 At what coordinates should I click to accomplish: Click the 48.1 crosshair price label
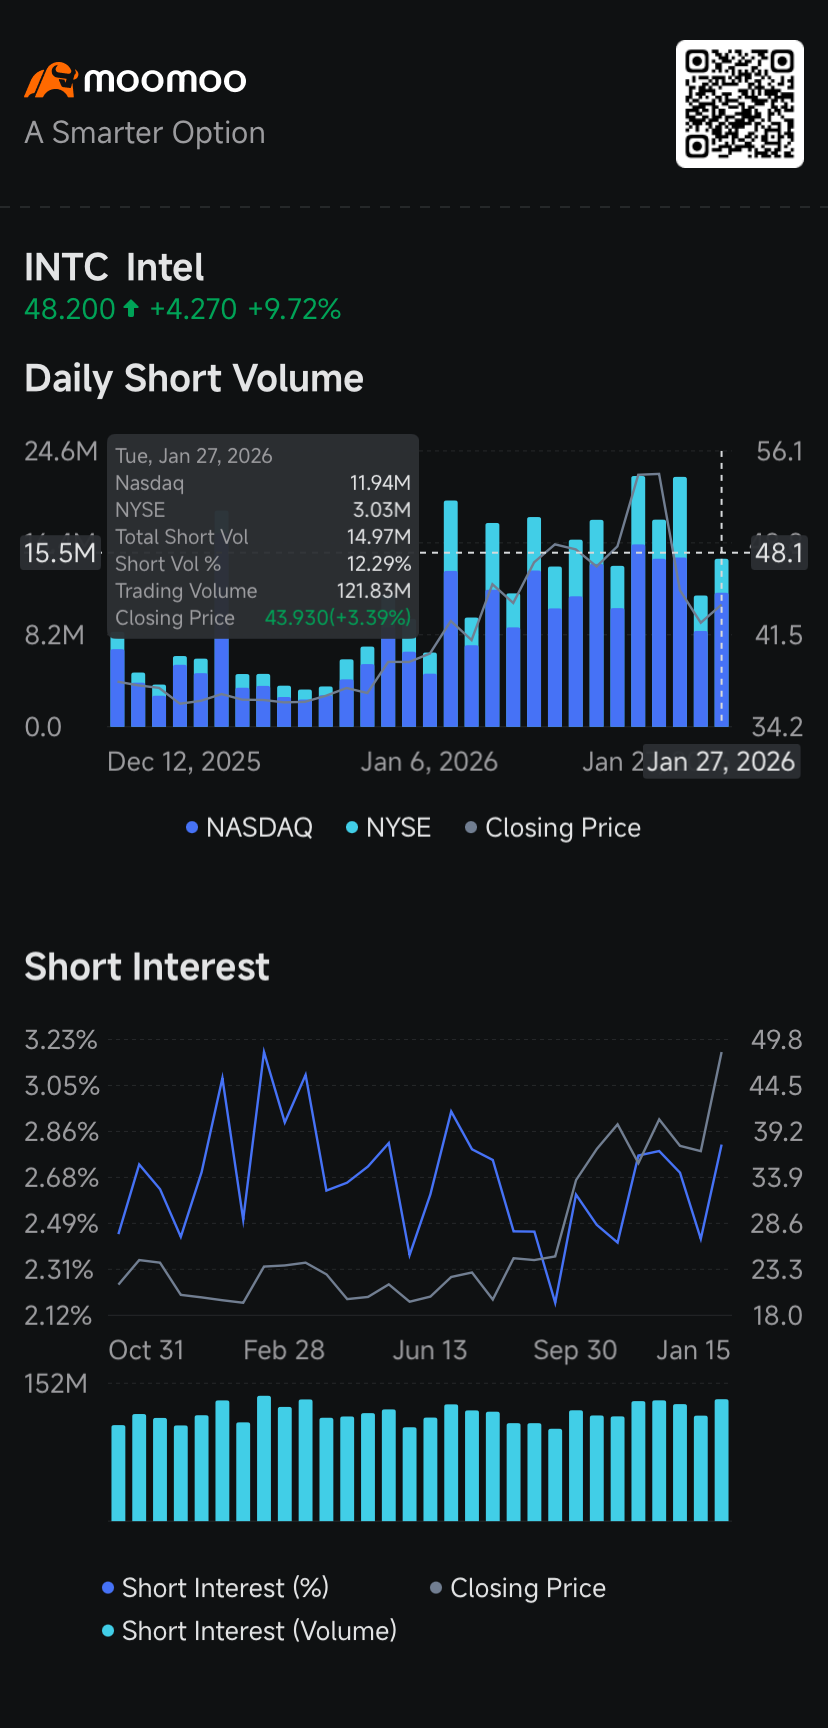click(780, 553)
